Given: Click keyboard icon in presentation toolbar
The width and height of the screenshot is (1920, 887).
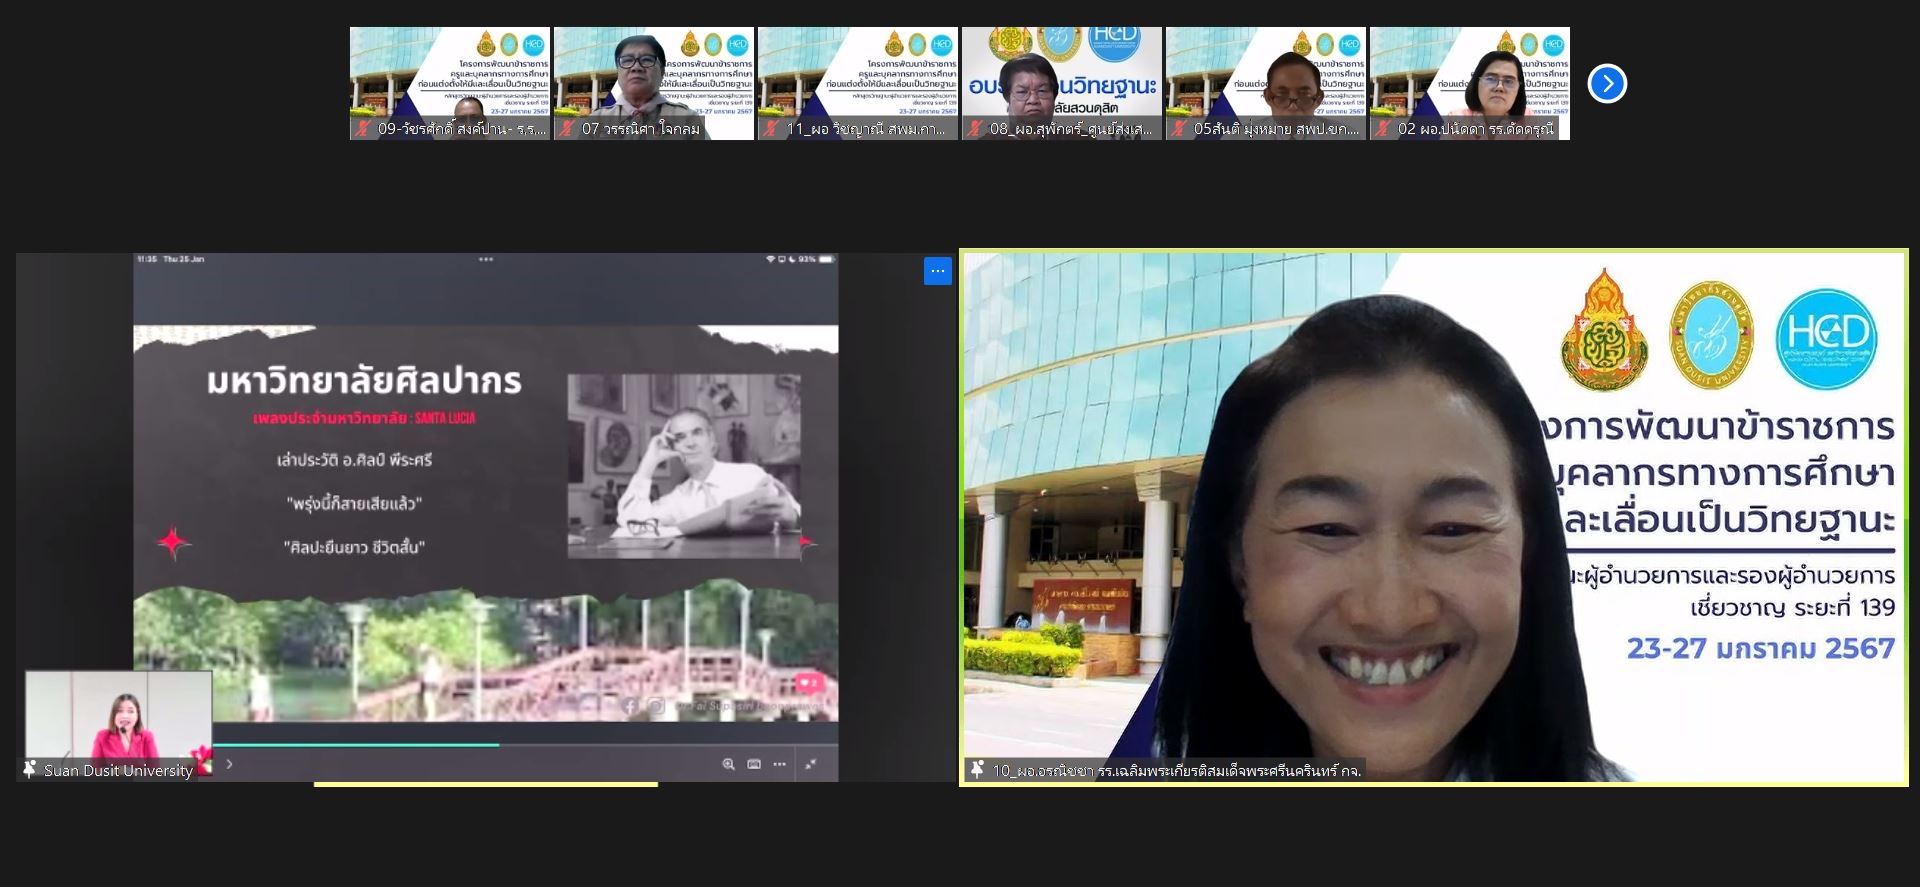Looking at the screenshot, I should (x=754, y=764).
